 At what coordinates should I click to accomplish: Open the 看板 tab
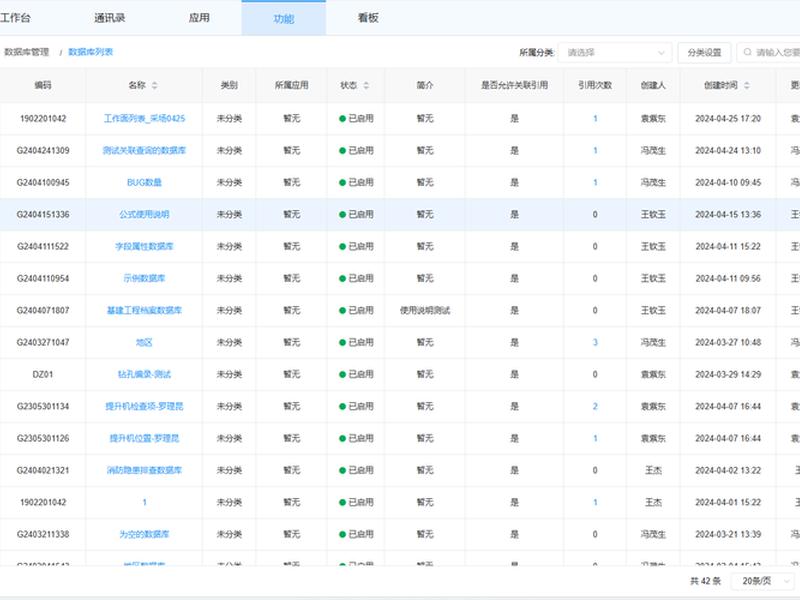[368, 18]
